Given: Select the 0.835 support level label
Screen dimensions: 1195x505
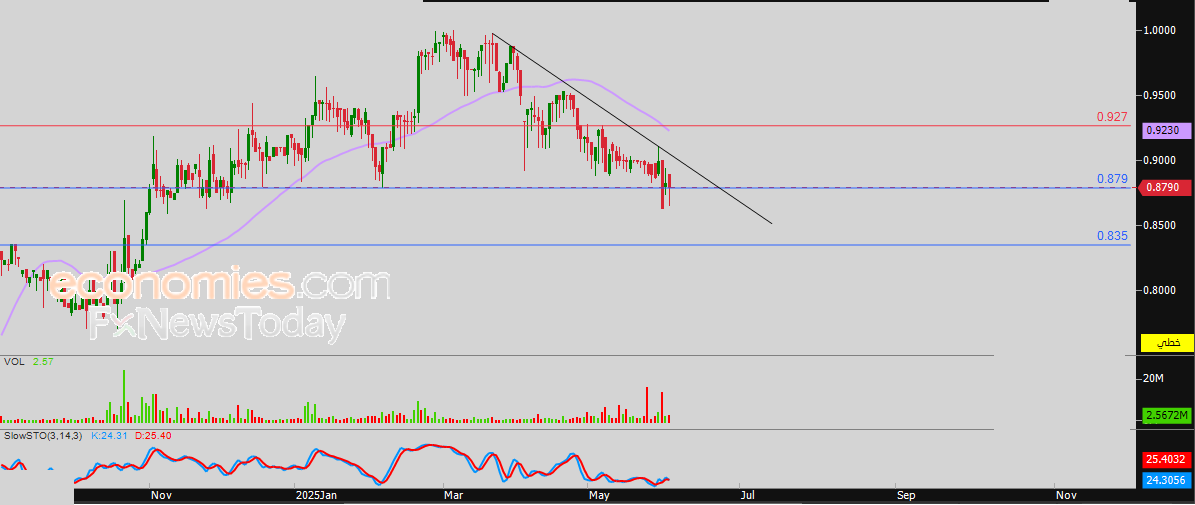Looking at the screenshot, I should tap(1112, 236).
